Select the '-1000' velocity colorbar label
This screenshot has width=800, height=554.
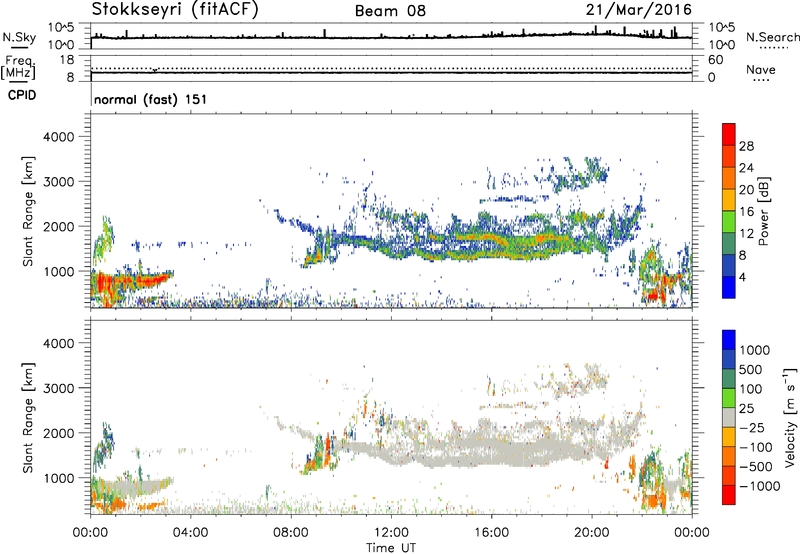click(x=760, y=486)
